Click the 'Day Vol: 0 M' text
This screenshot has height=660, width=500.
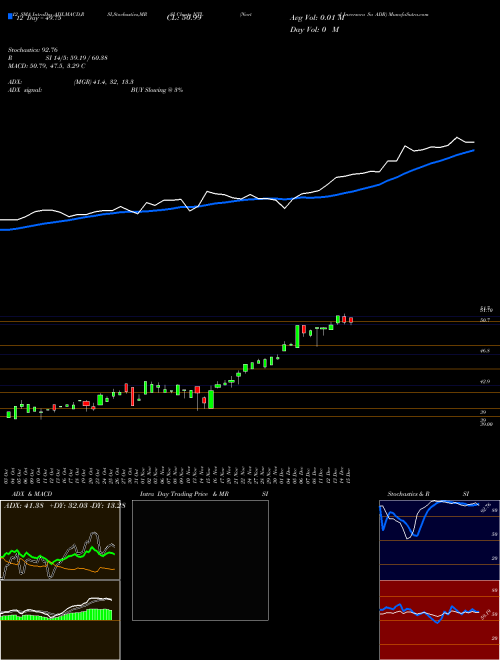(x=314, y=29)
